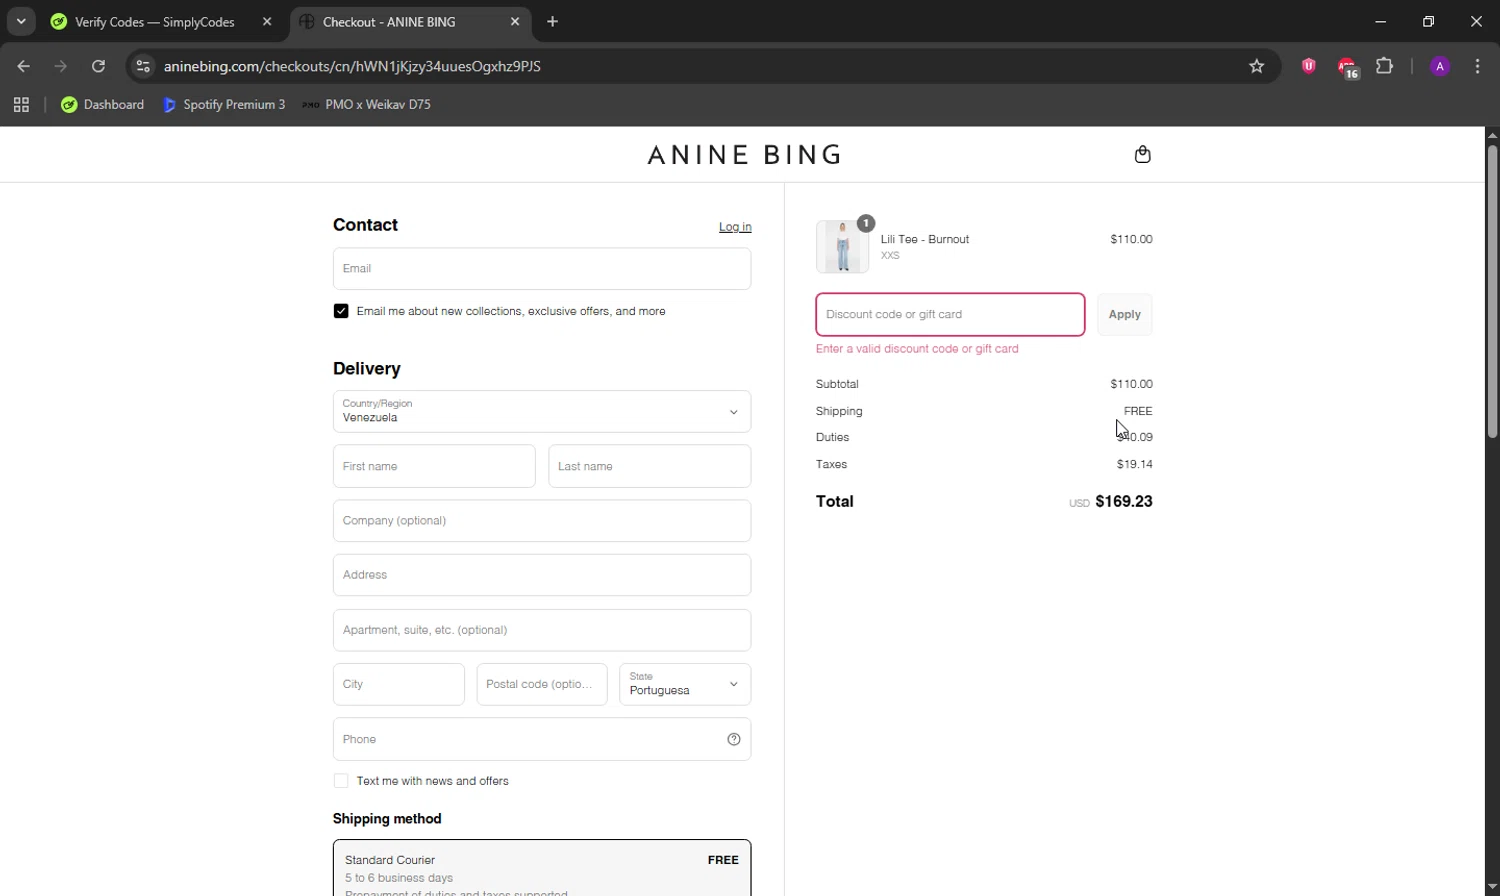Open the Chrome profile avatar
The height and width of the screenshot is (896, 1500).
(x=1440, y=66)
